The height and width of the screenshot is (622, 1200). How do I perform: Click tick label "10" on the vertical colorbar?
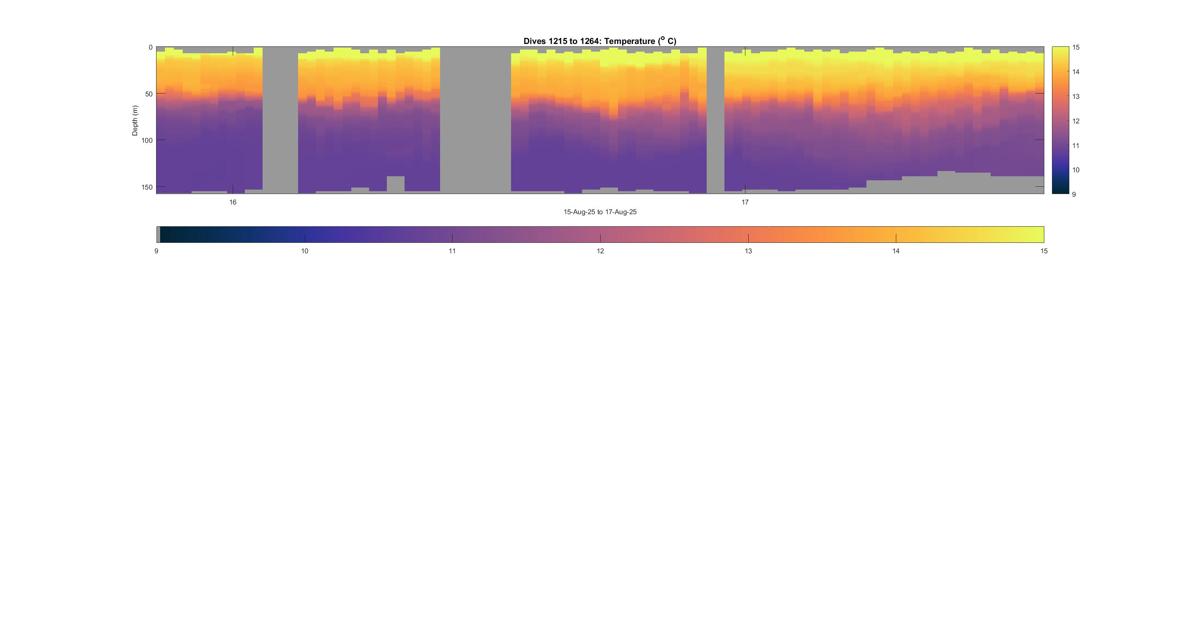(1076, 170)
